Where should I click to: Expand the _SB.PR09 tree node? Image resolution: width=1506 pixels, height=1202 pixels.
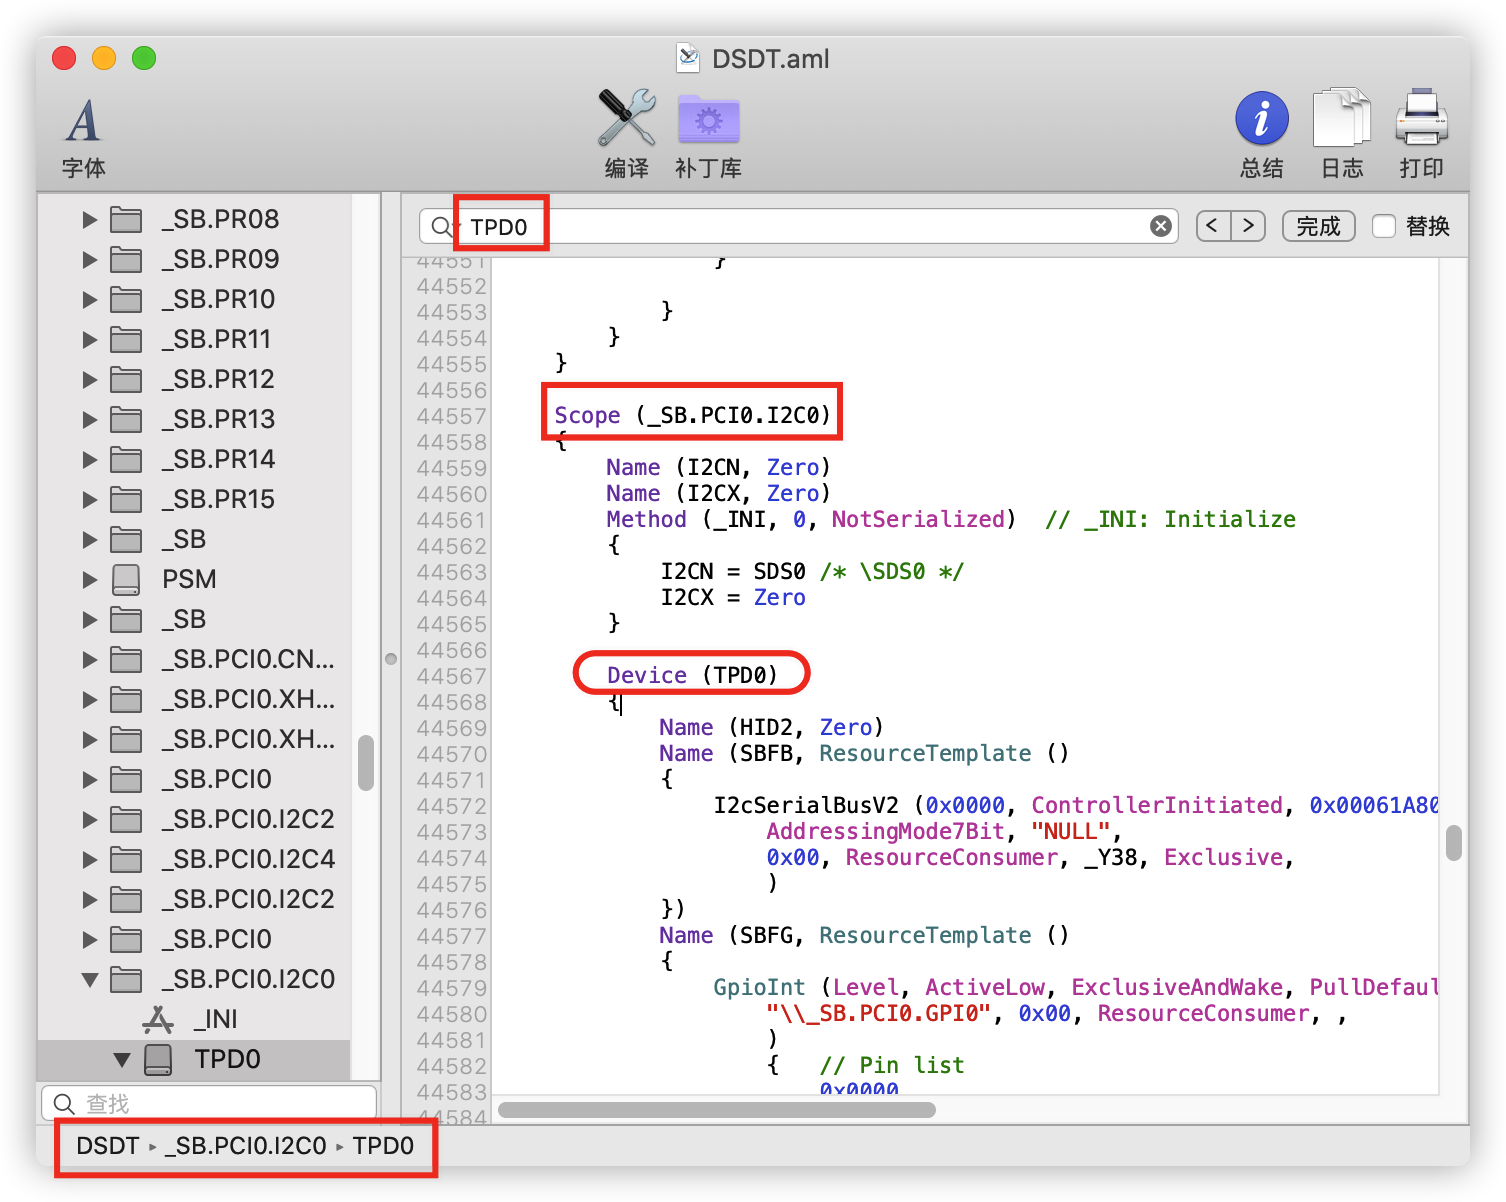90,259
